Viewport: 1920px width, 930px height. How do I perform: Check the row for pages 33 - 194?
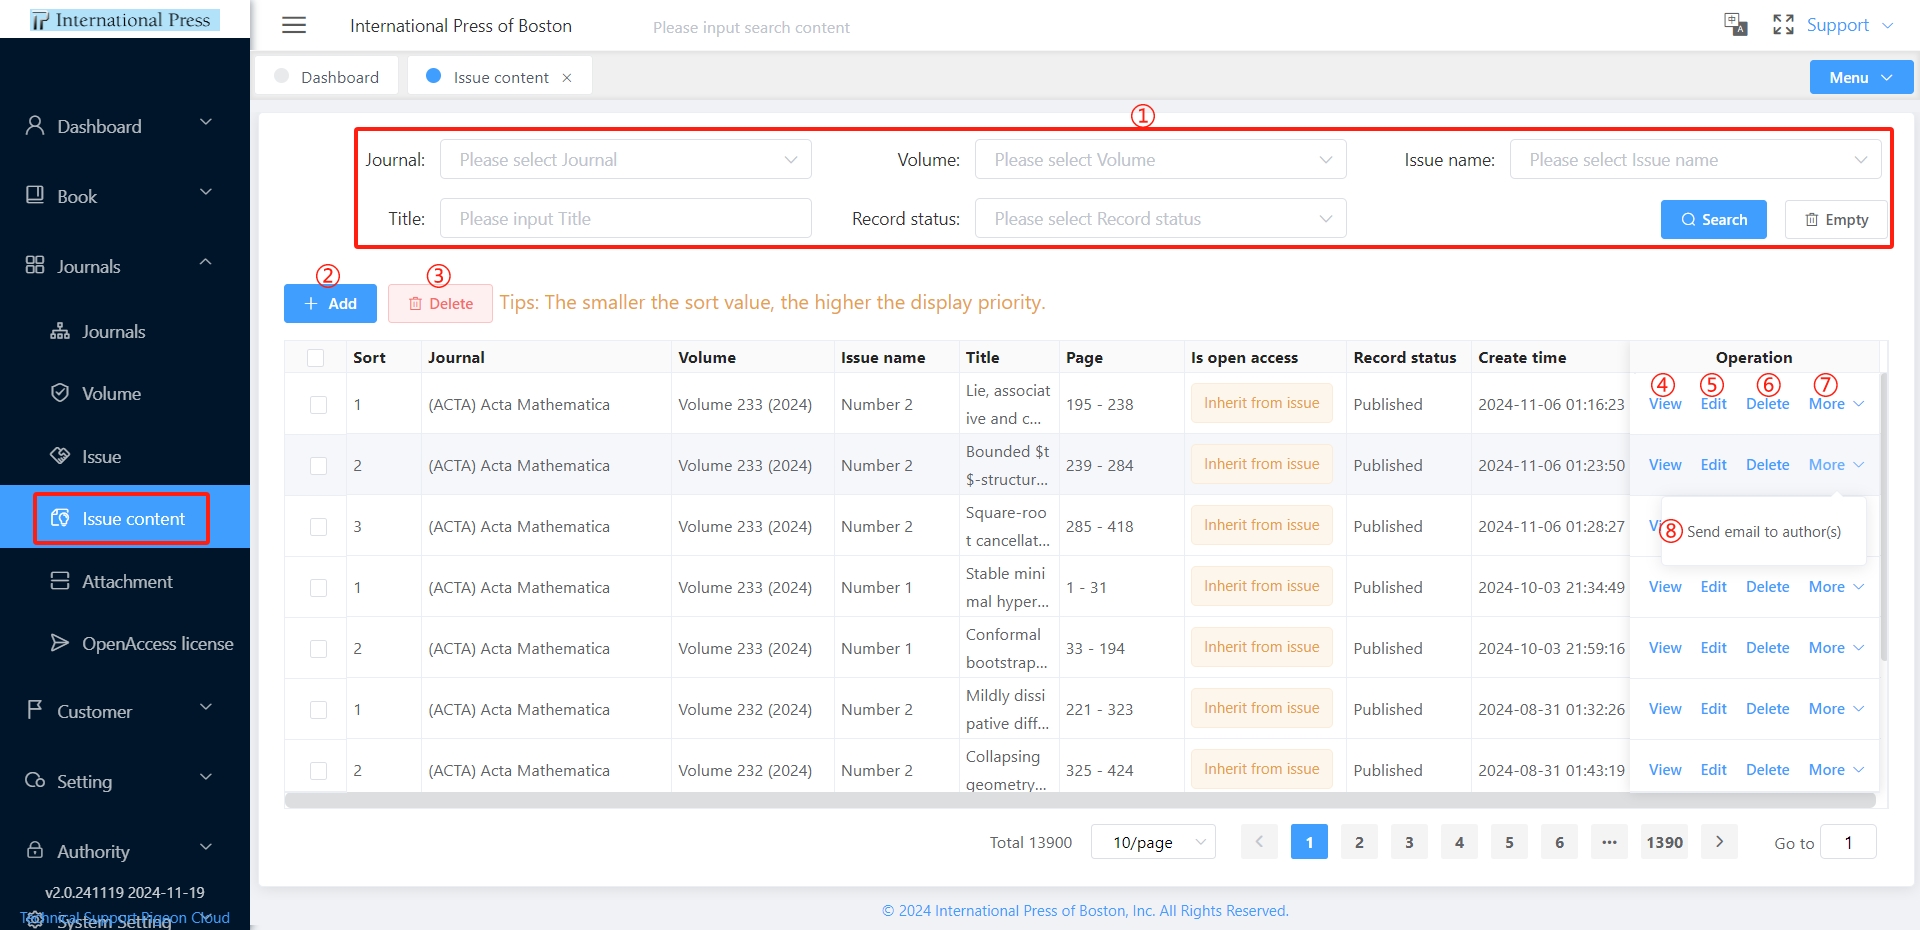coord(318,649)
